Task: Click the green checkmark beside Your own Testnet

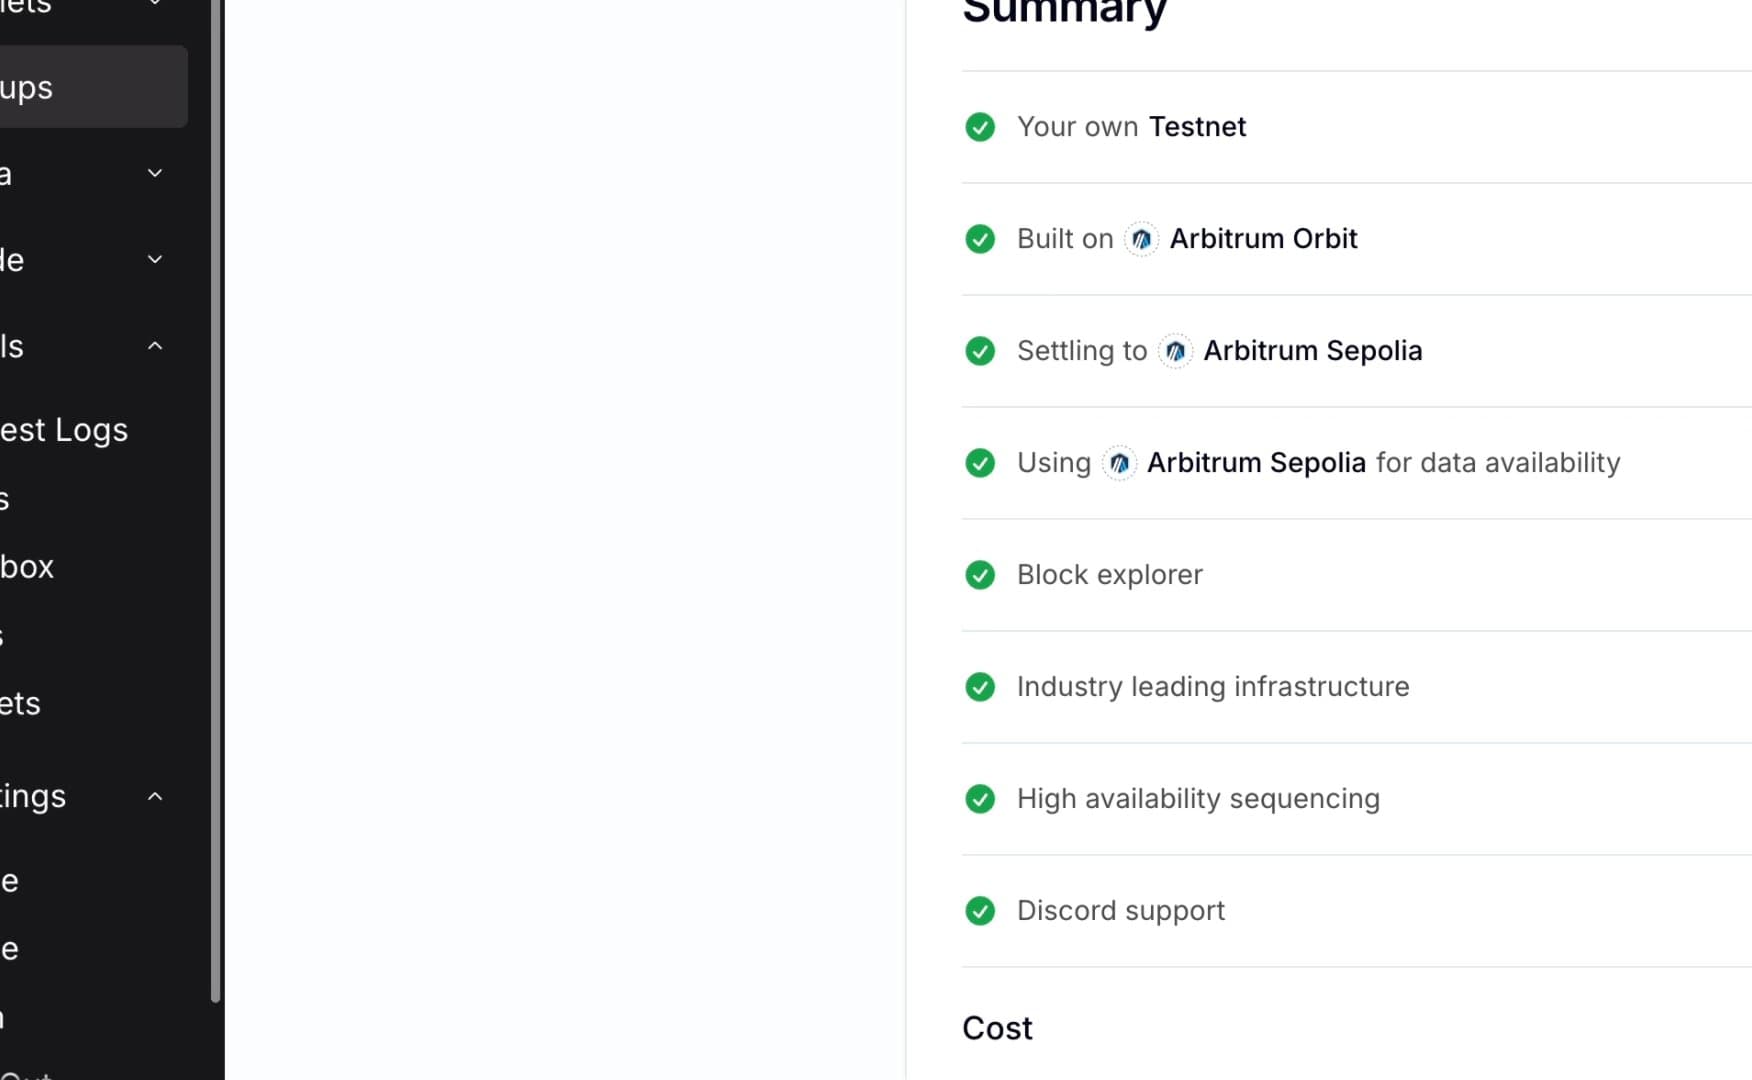Action: pyautogui.click(x=980, y=127)
